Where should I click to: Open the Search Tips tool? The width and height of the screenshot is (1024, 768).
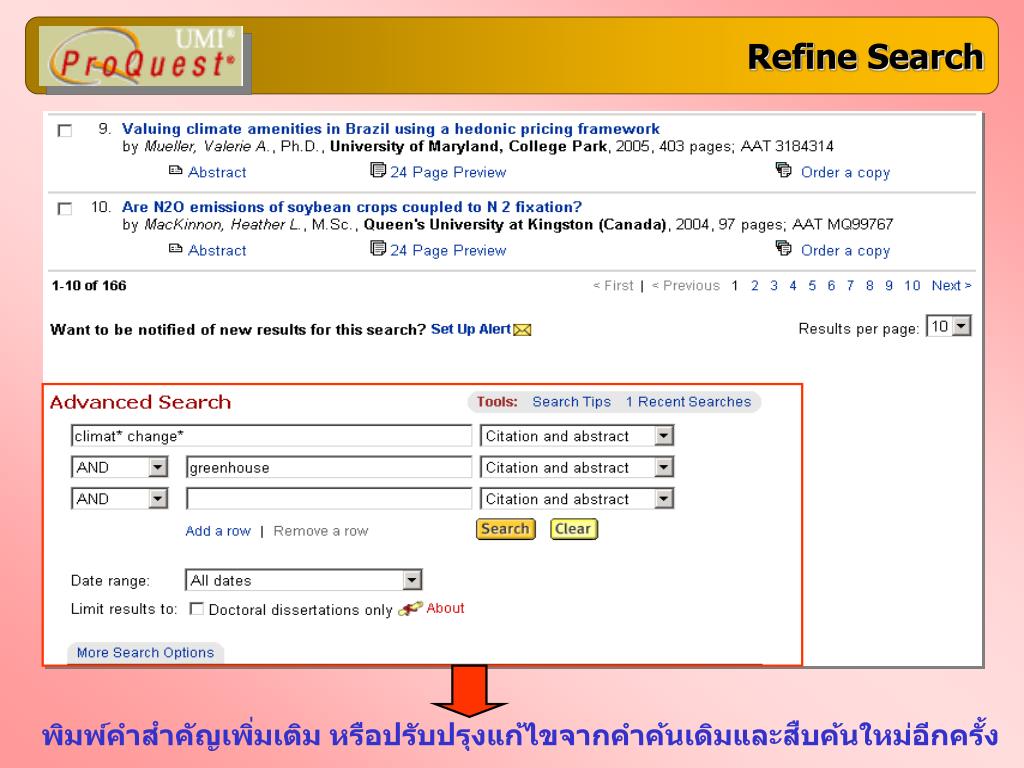coord(571,402)
